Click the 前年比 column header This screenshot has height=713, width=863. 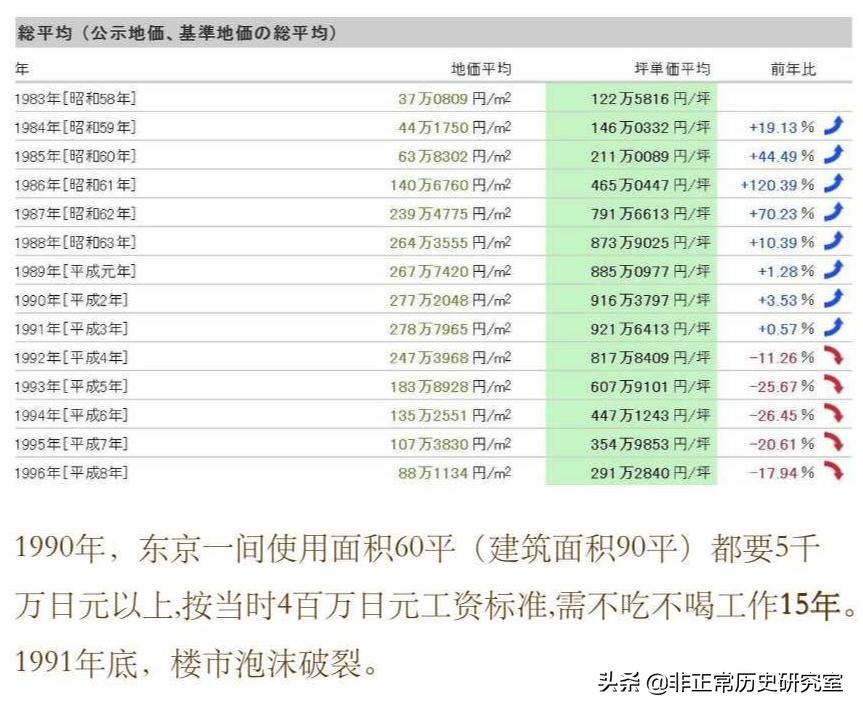(793, 69)
